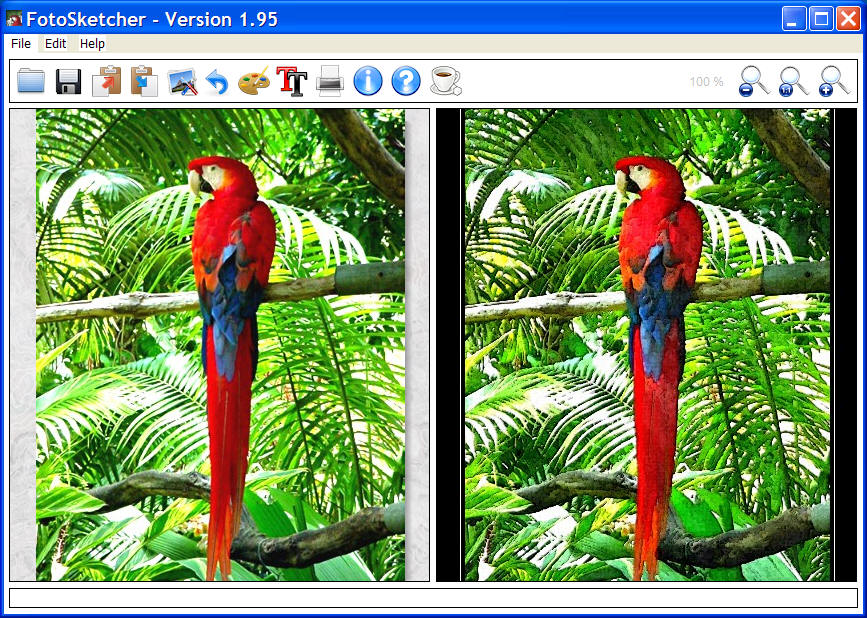The image size is (867, 618).
Task: Click the empty status bar field
Action: pyautogui.click(x=434, y=599)
